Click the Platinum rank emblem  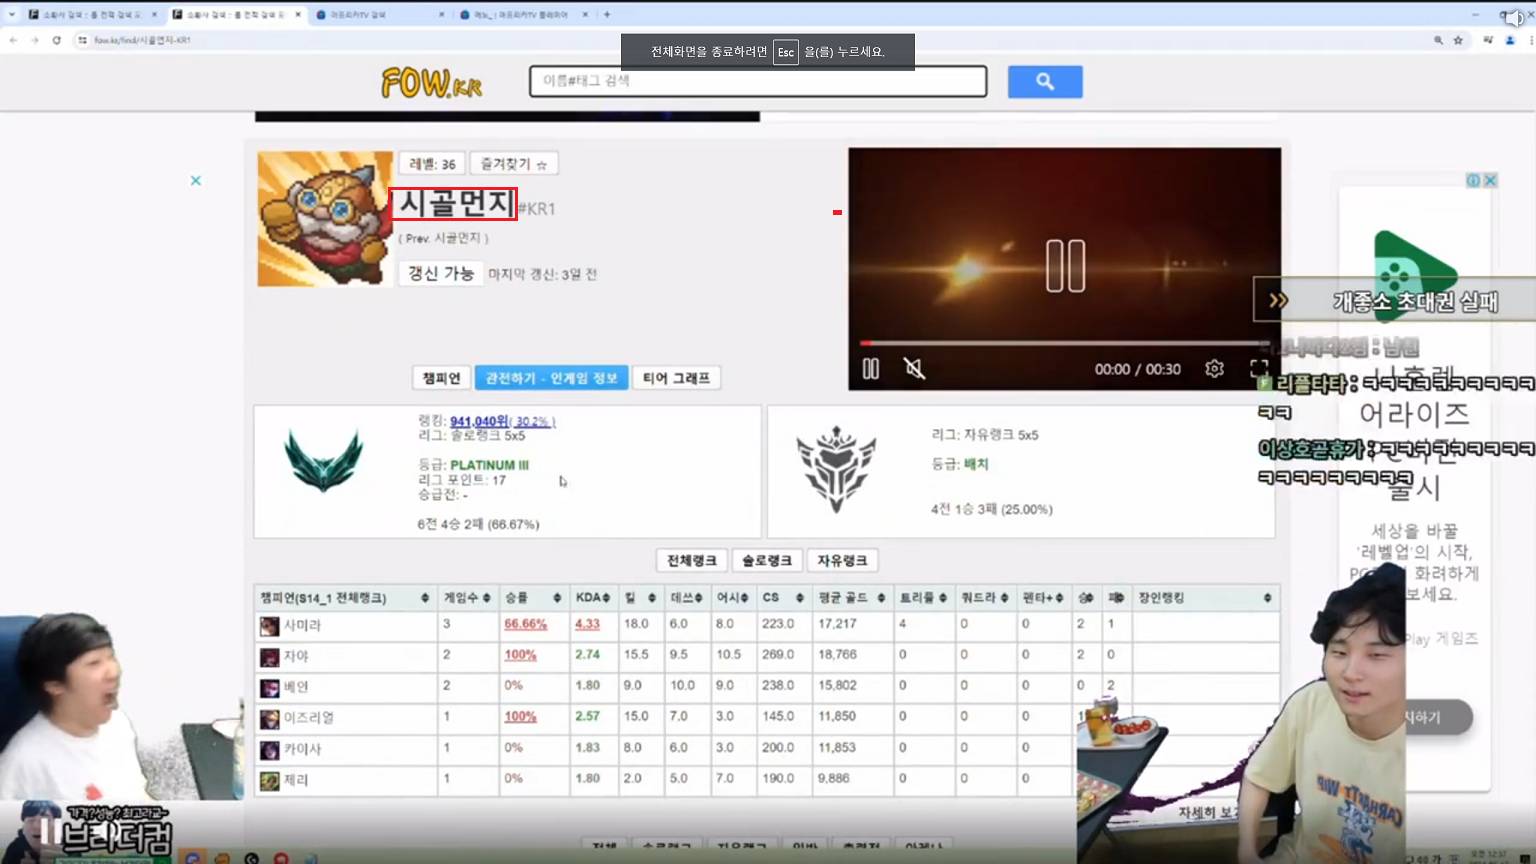323,460
